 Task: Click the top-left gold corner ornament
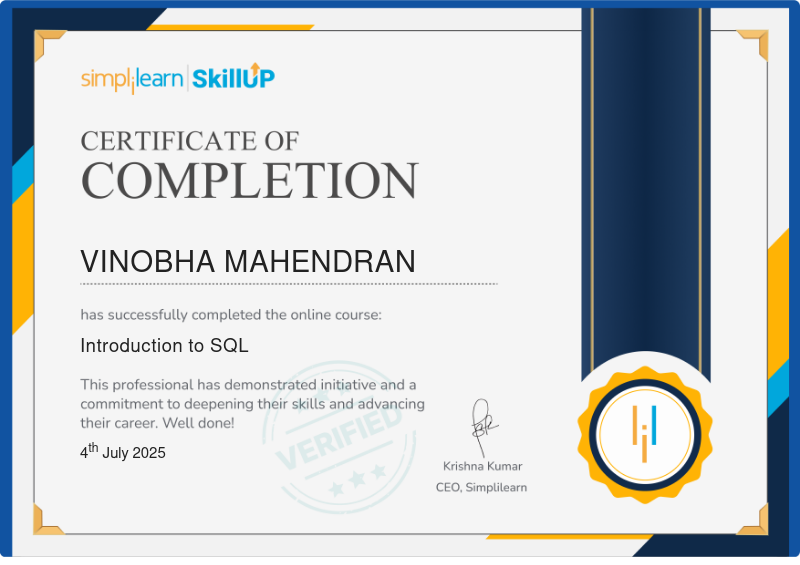(x=47, y=44)
